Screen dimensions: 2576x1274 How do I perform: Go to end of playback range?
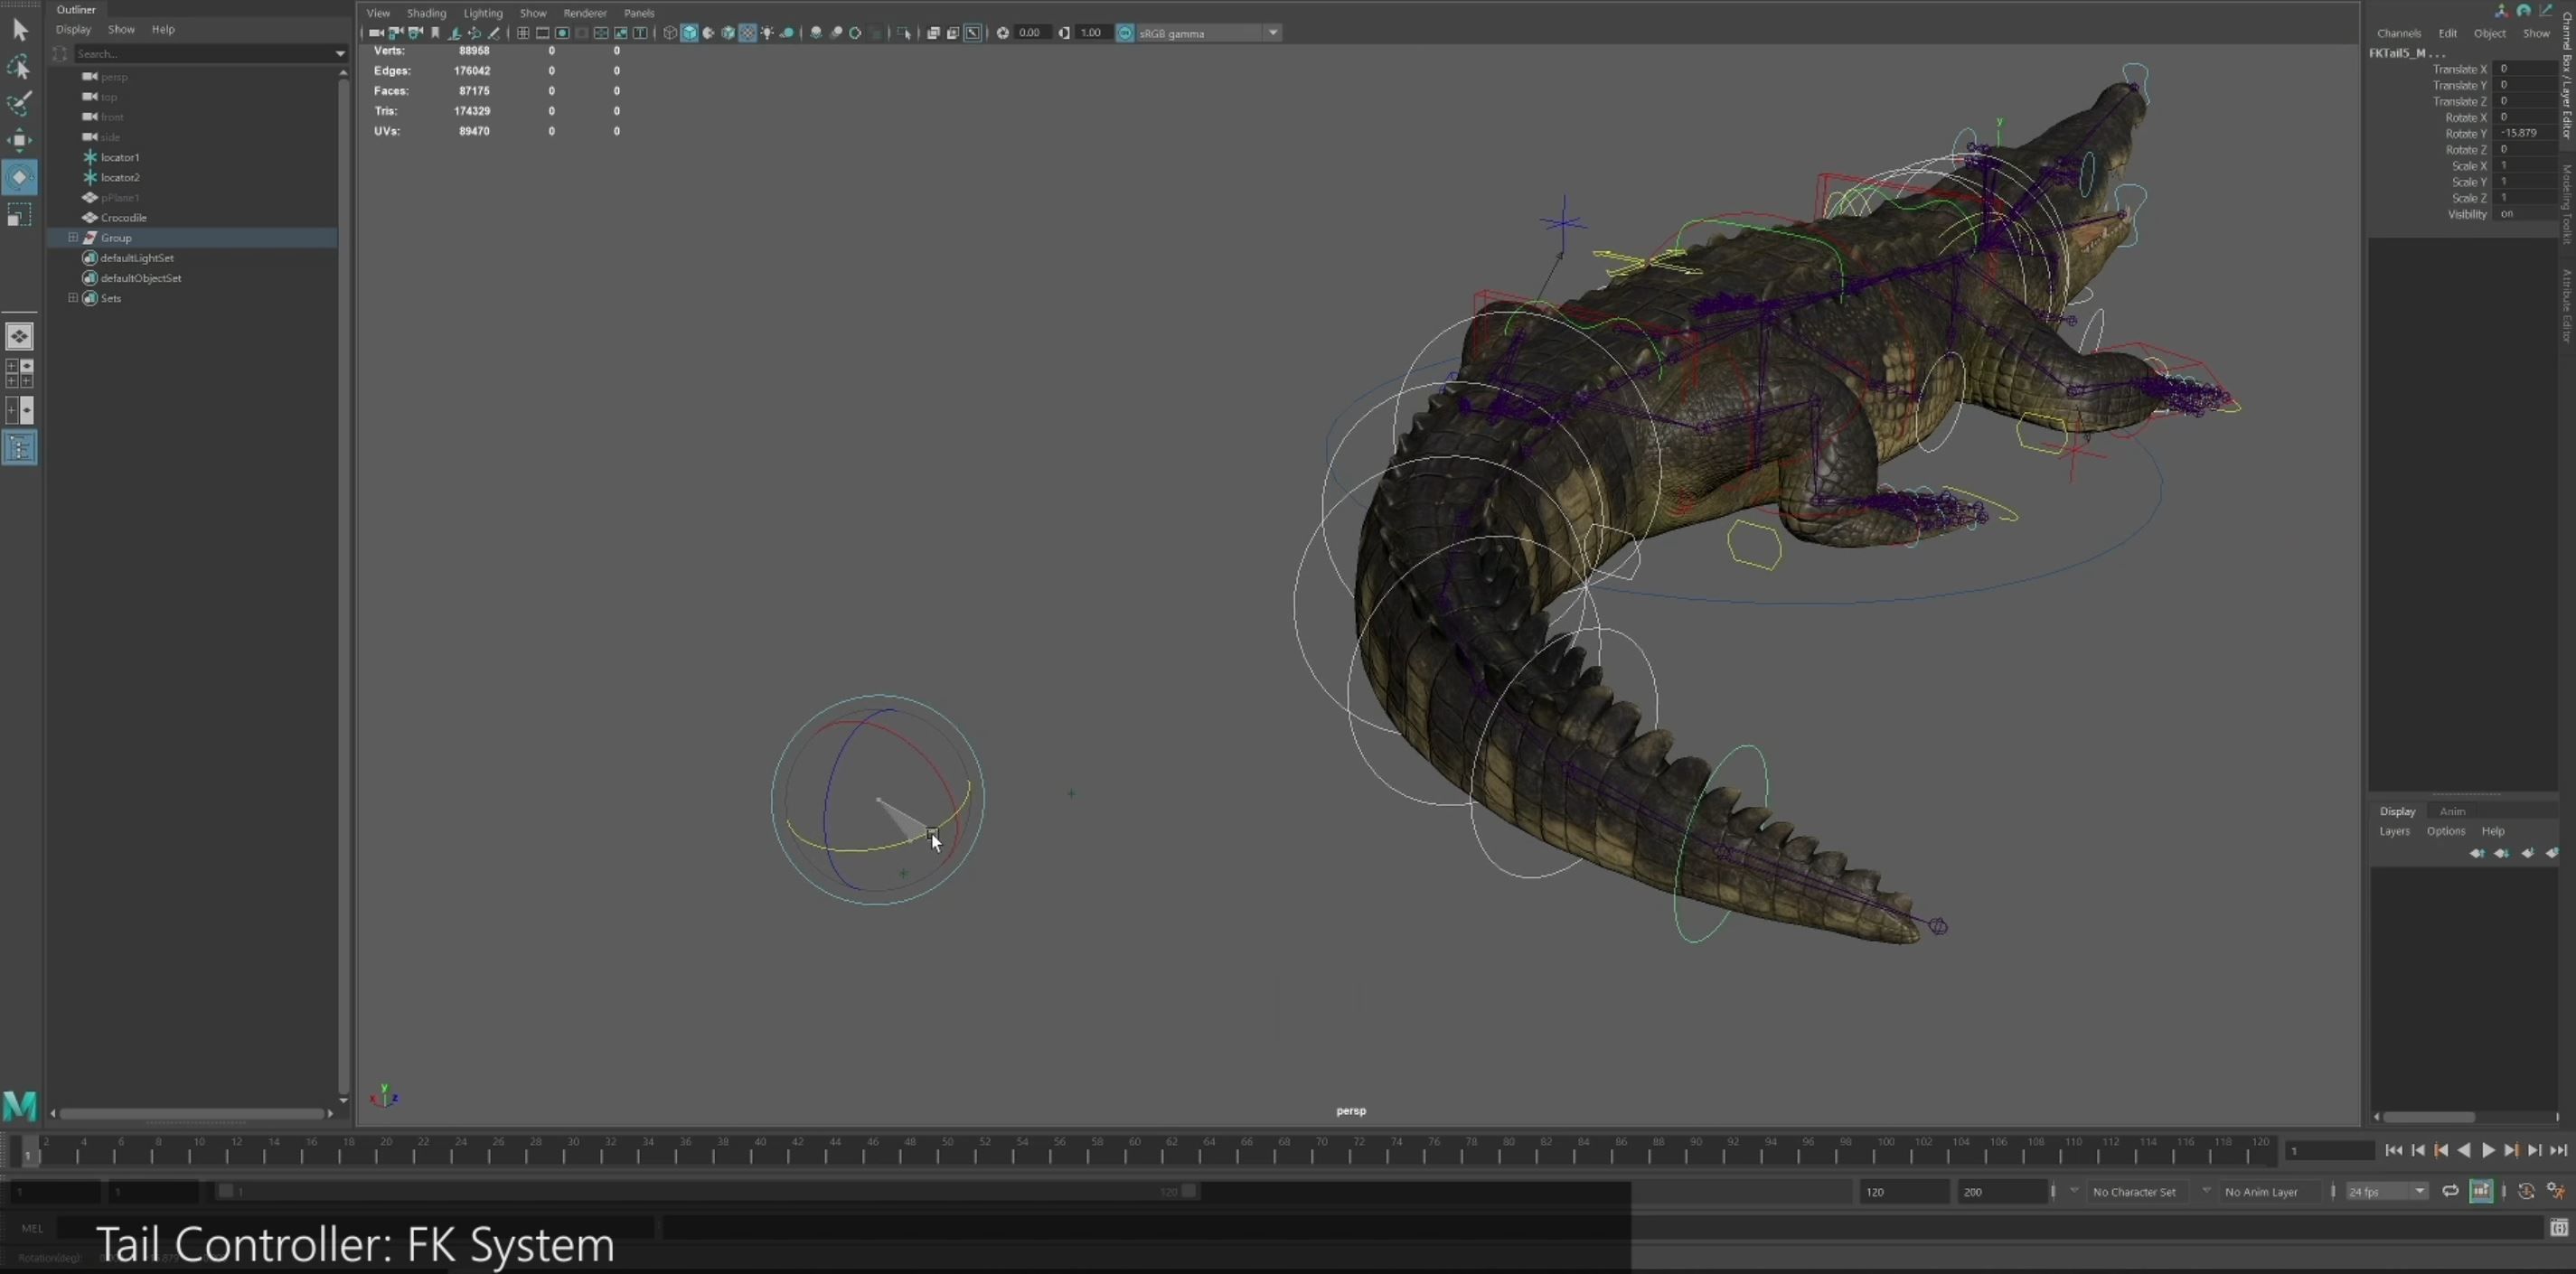(2558, 1150)
